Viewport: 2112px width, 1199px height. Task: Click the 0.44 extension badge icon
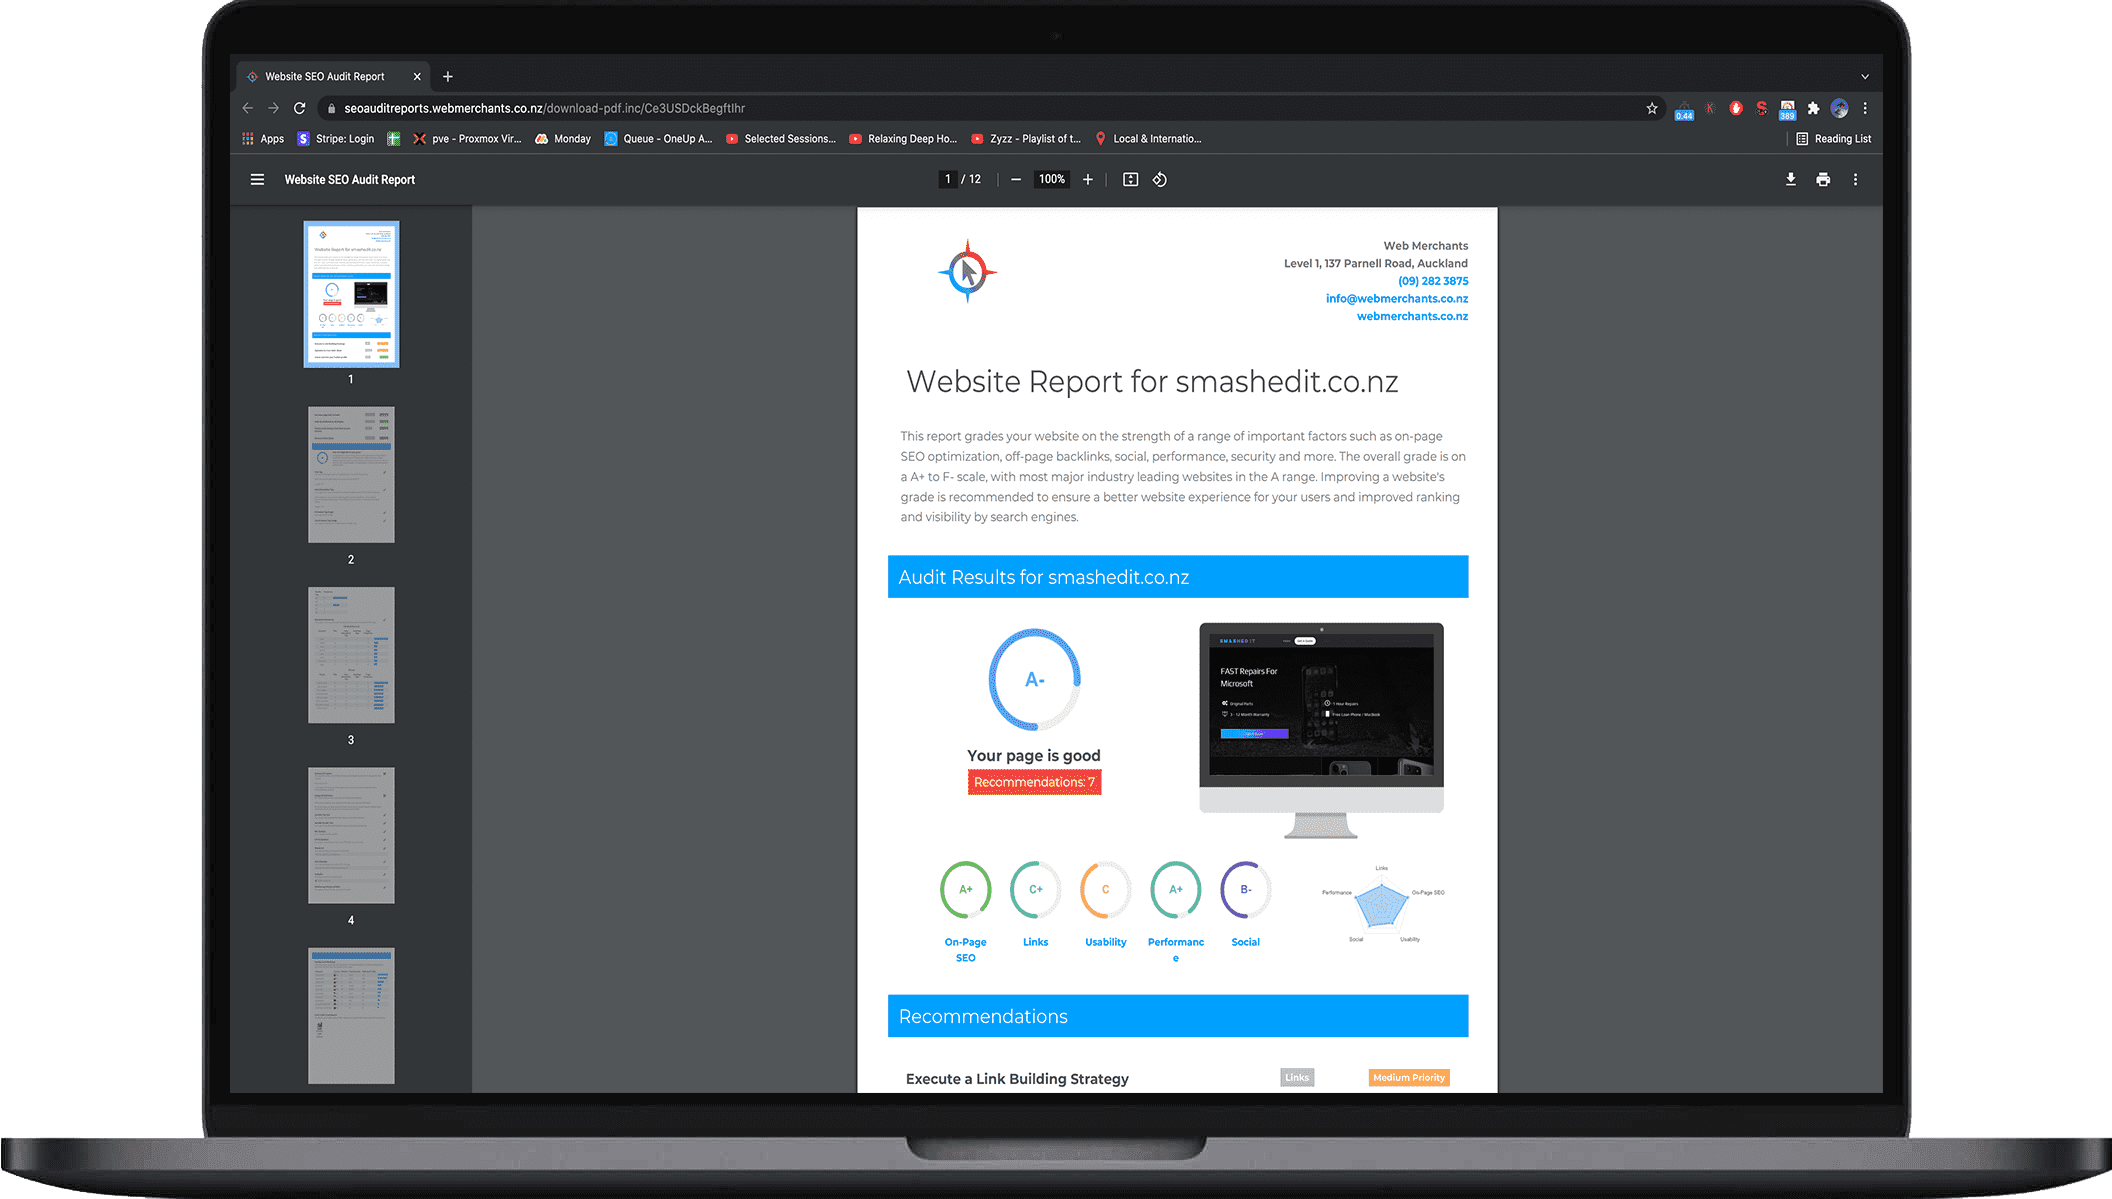(1684, 110)
